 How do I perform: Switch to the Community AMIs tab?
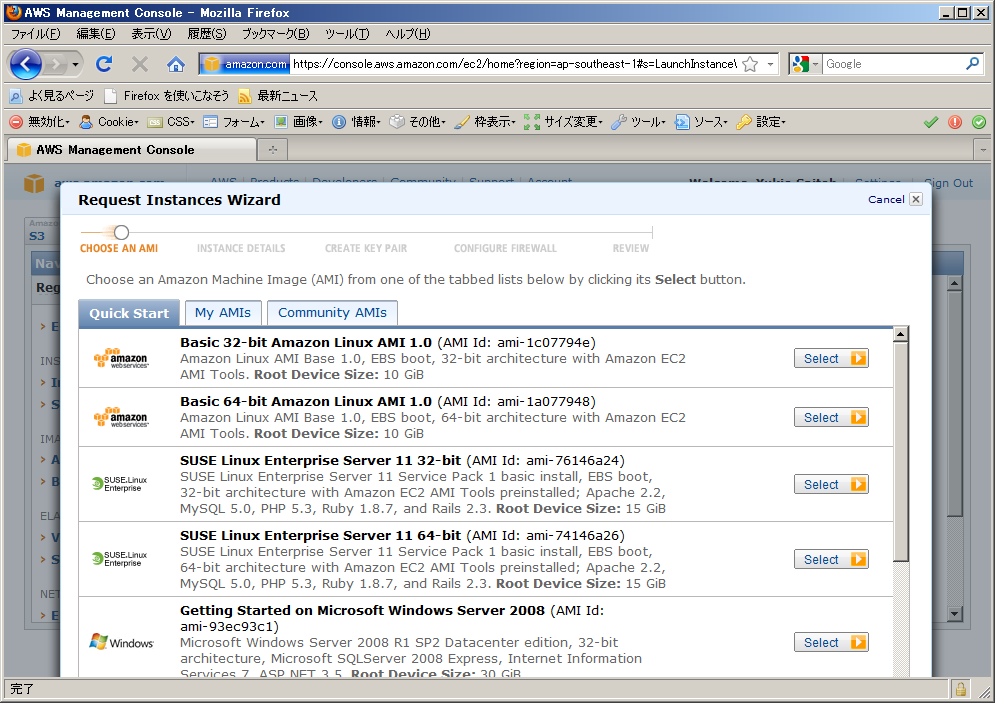point(332,313)
